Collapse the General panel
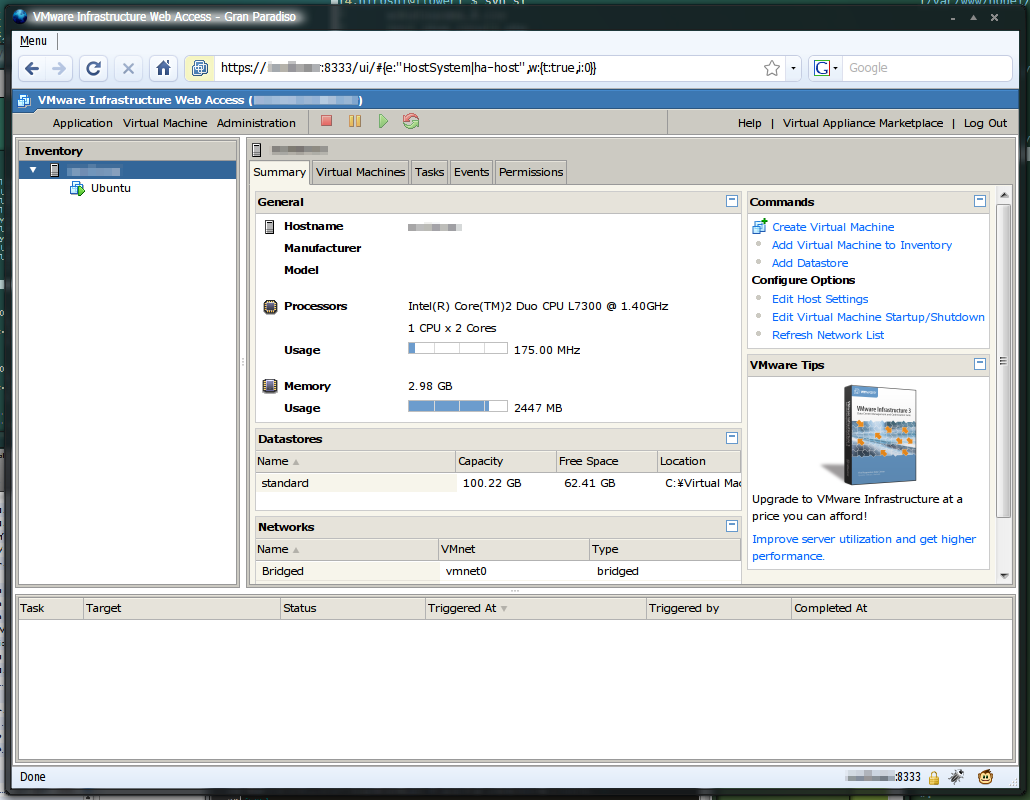The height and width of the screenshot is (800, 1030). [x=732, y=201]
